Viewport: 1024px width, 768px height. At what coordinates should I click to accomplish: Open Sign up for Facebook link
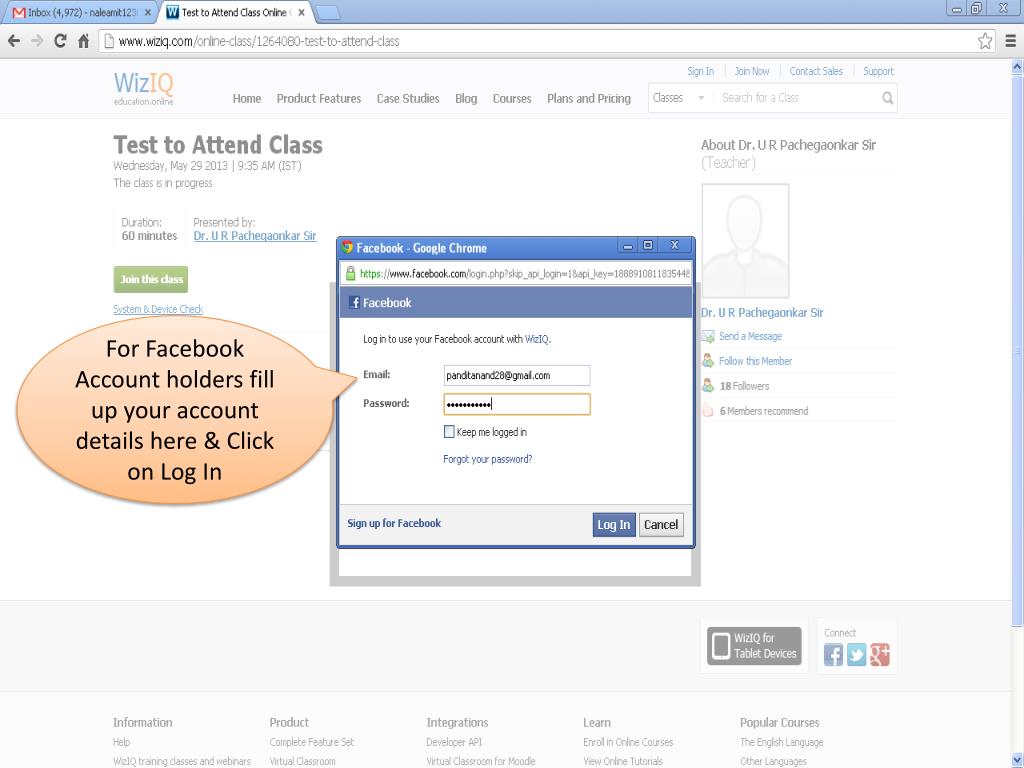pyautogui.click(x=394, y=523)
